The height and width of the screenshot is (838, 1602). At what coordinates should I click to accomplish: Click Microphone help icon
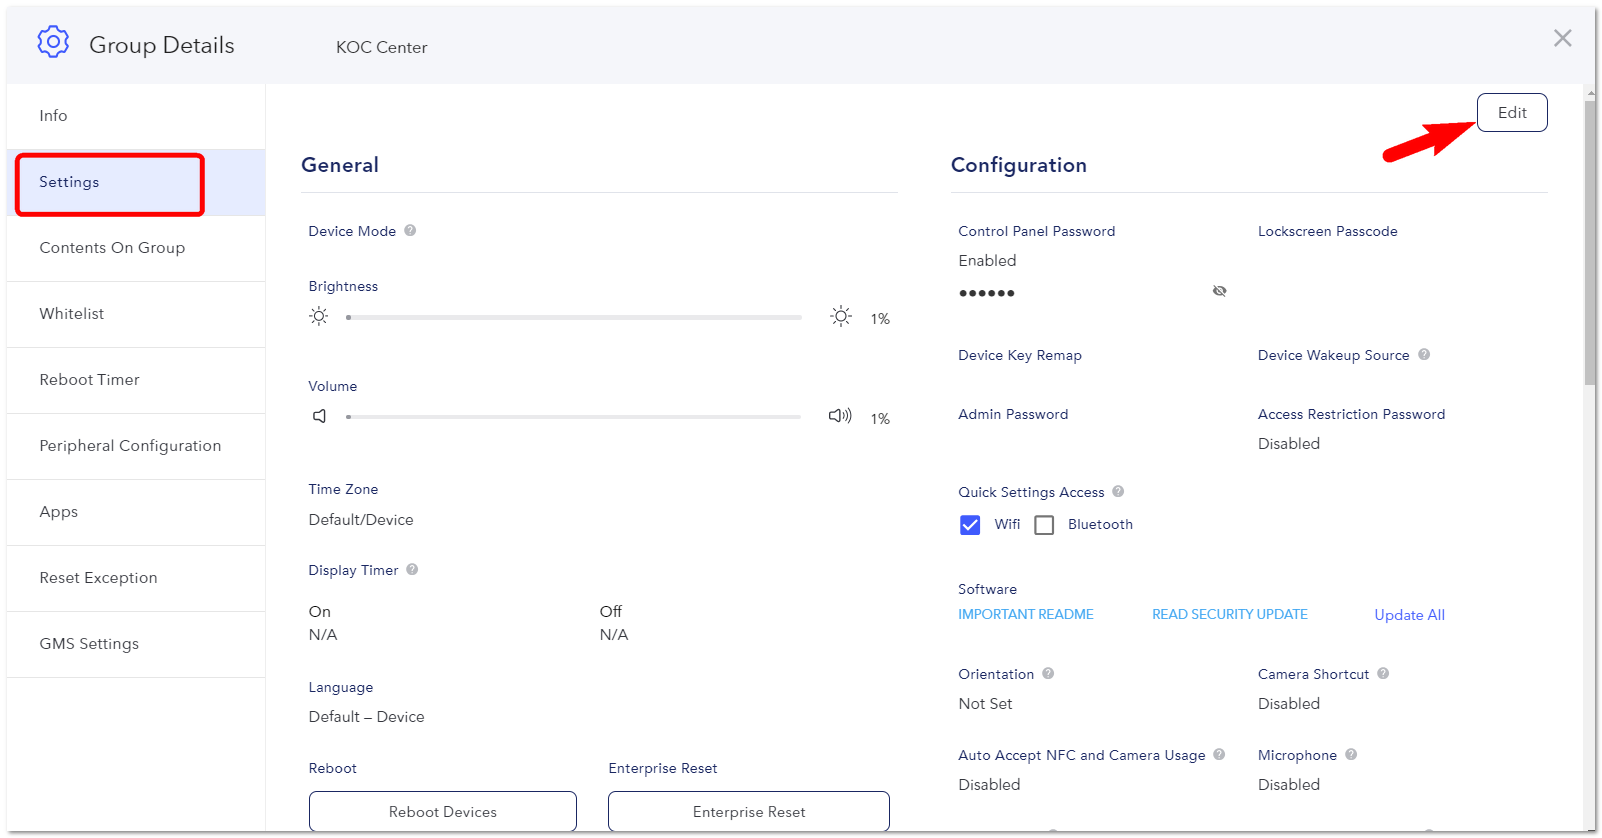point(1351,754)
